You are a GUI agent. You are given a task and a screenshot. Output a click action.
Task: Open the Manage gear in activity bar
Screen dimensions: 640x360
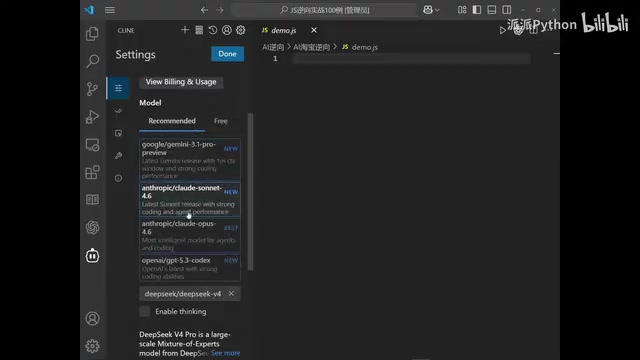point(92,346)
